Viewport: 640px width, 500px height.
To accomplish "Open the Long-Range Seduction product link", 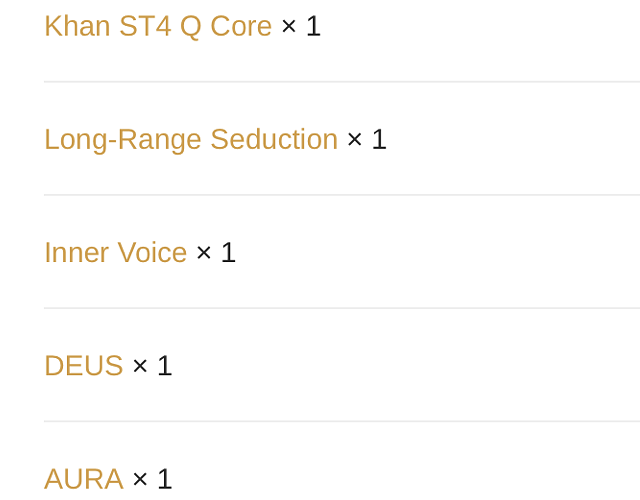I will [191, 140].
